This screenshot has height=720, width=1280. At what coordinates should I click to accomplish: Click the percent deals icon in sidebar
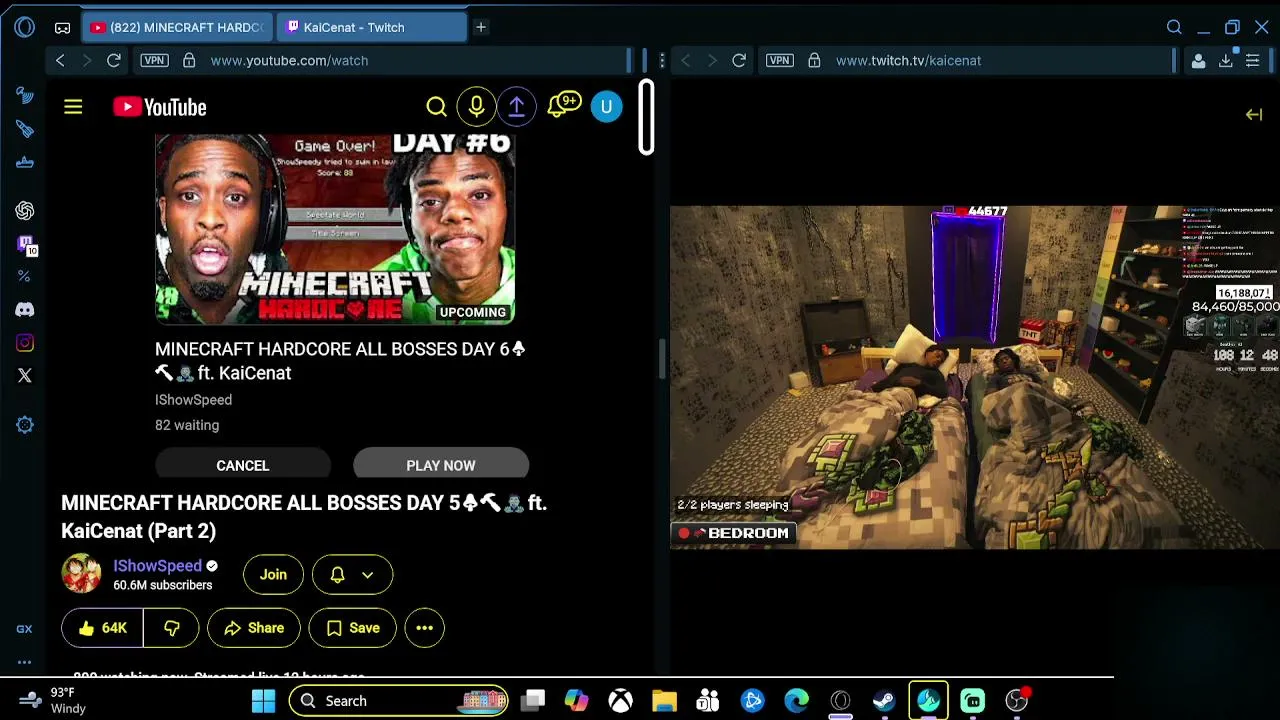coord(25,276)
